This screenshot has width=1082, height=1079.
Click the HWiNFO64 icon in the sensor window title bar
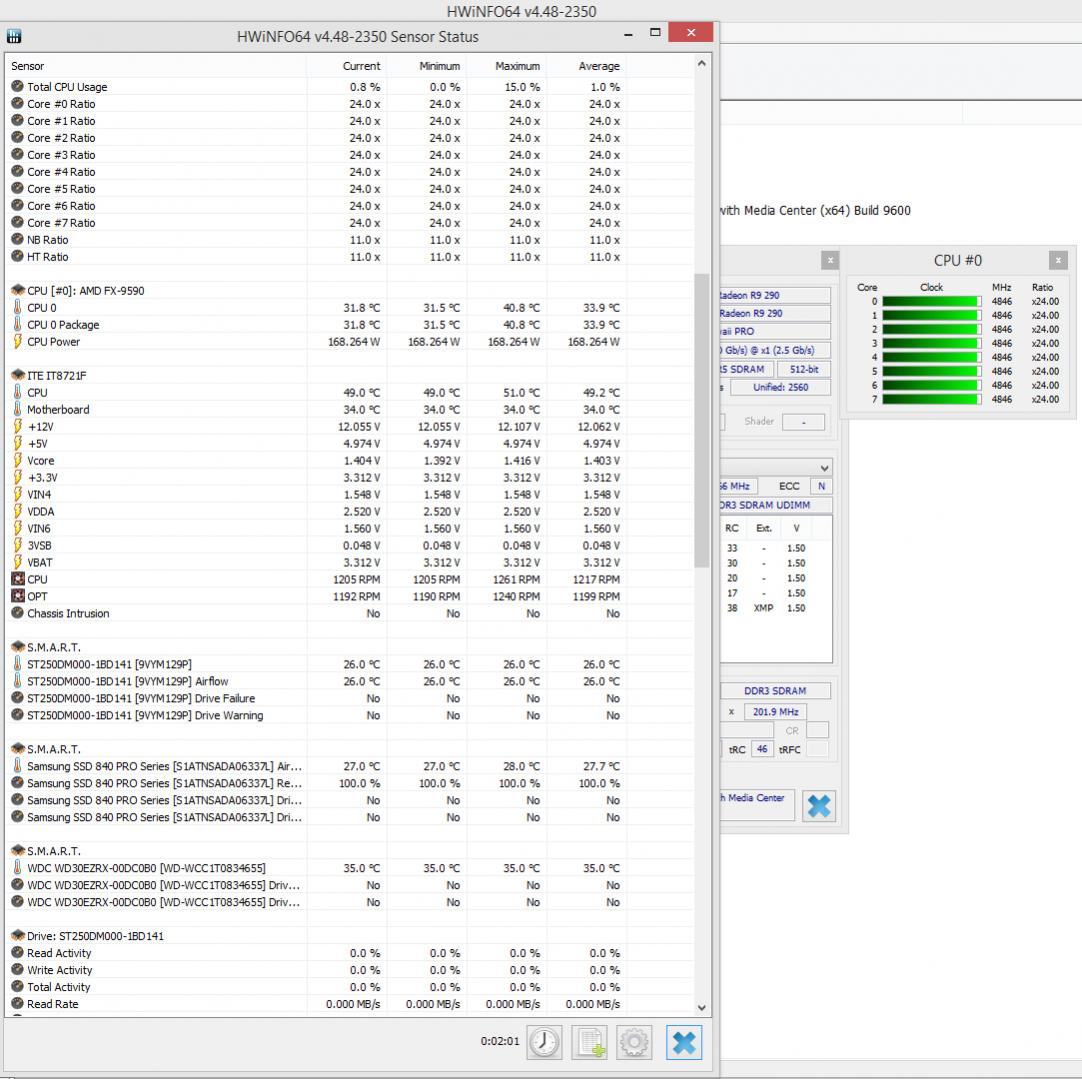coord(15,36)
